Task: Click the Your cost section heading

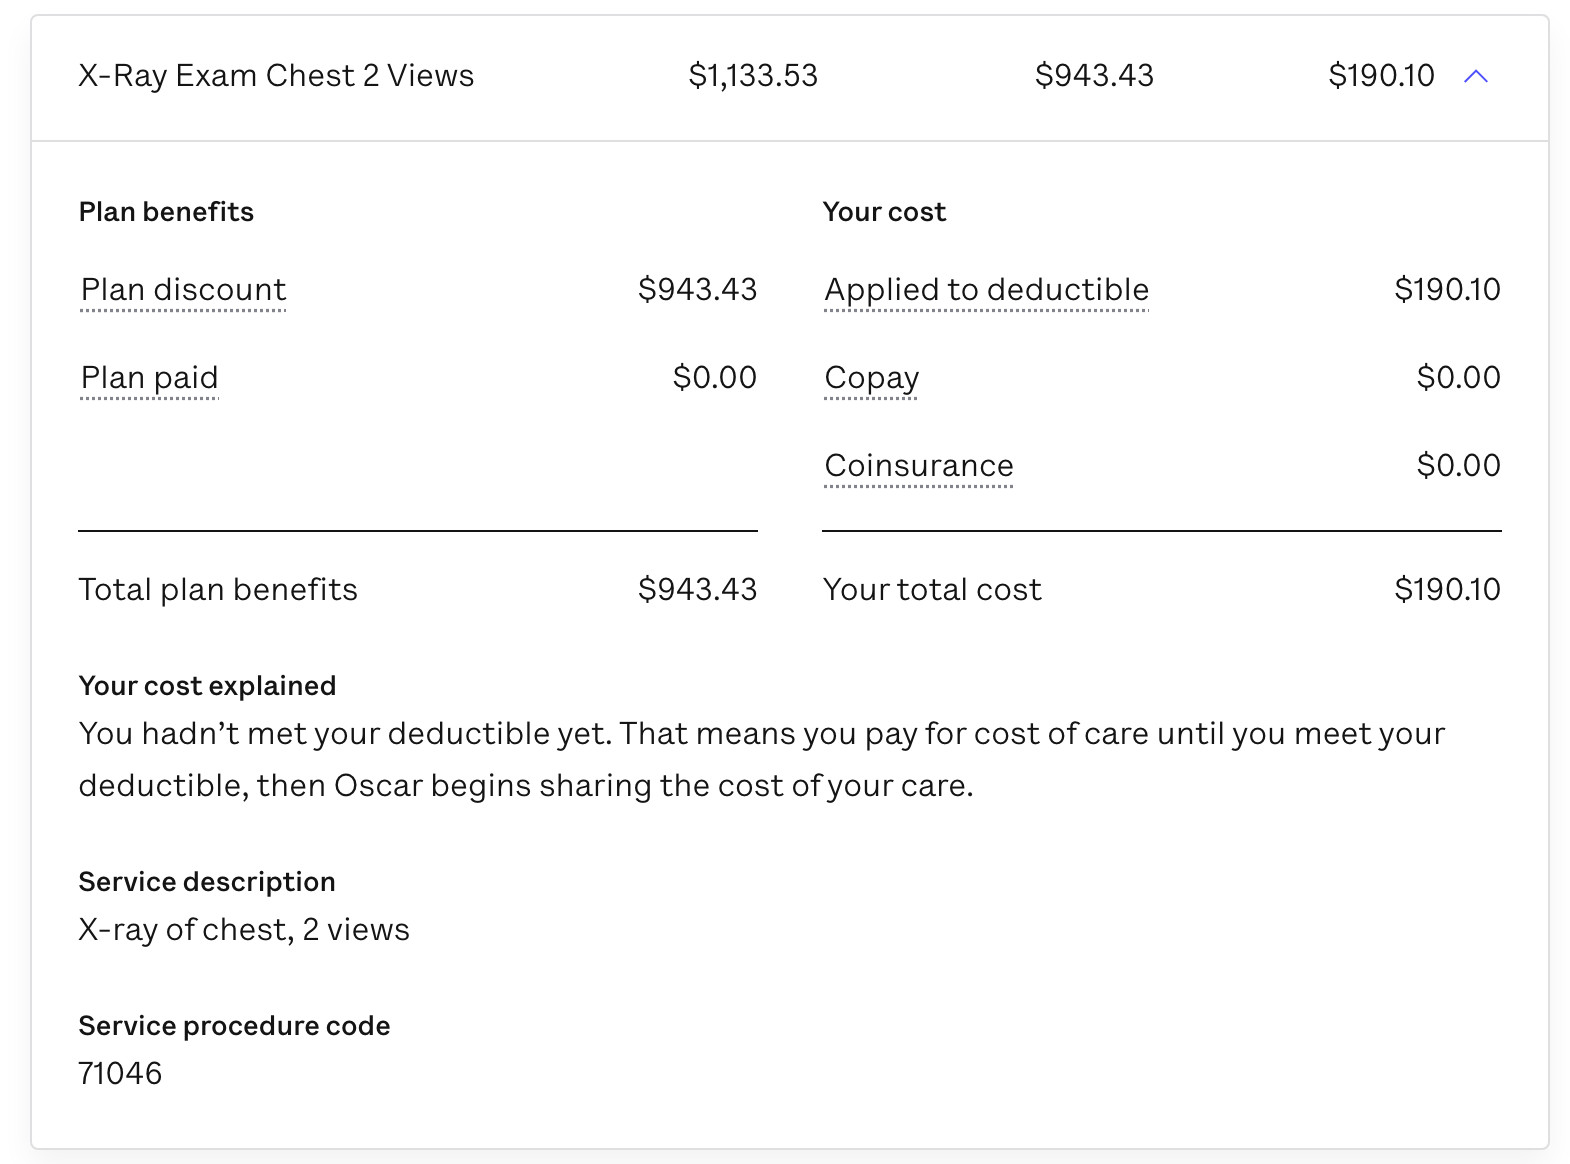Action: [884, 212]
